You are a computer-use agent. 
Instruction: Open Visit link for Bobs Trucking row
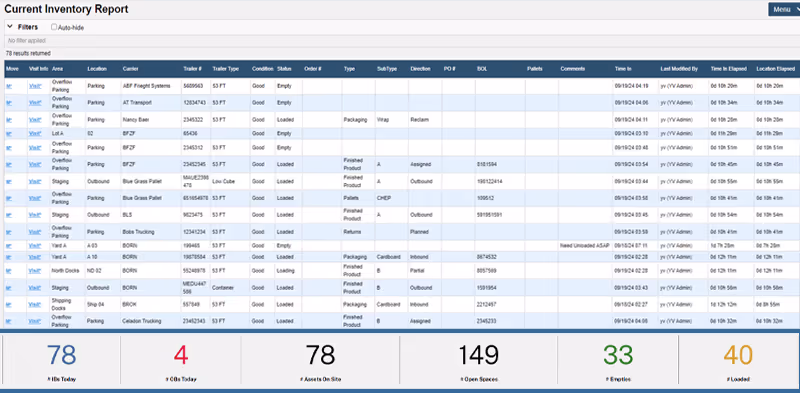35,232
